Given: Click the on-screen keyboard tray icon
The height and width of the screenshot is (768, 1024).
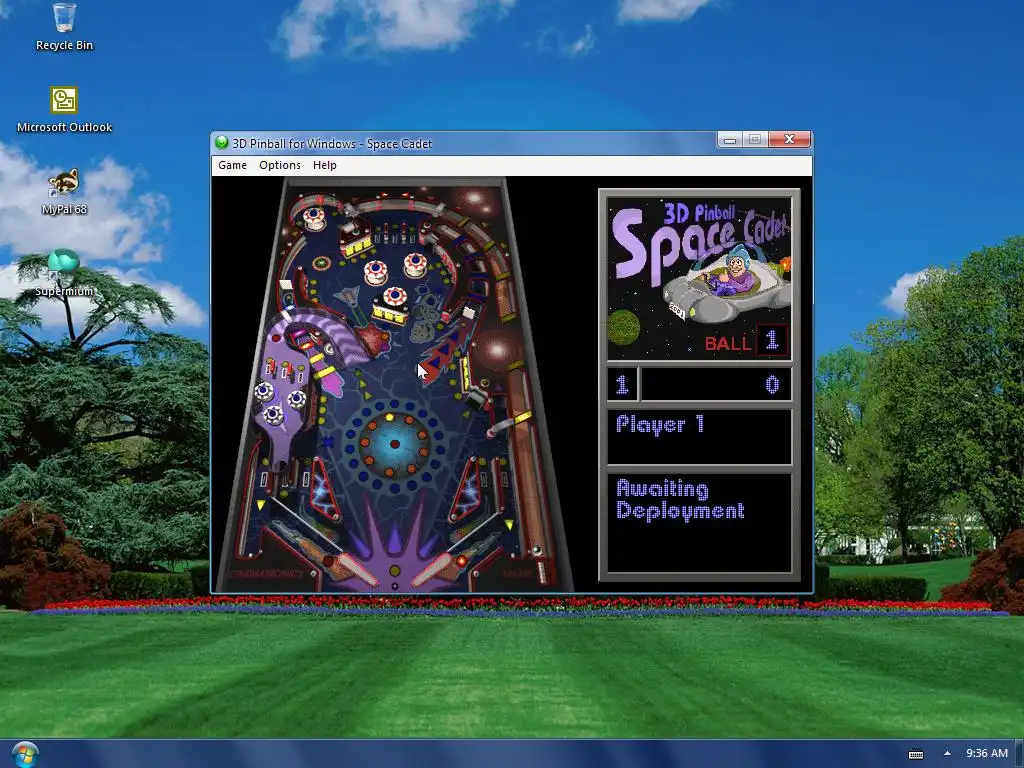Looking at the screenshot, I should 916,754.
